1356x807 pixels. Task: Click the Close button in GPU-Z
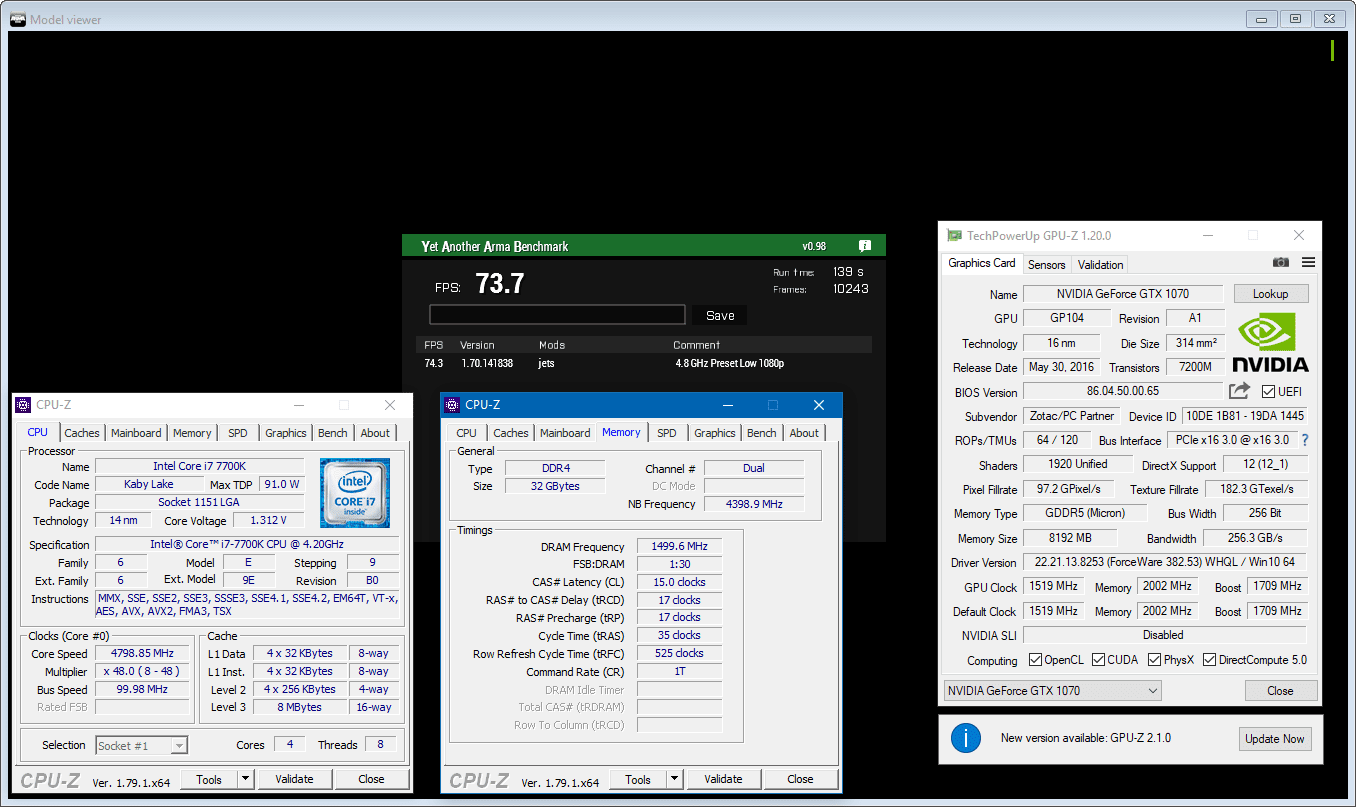pyautogui.click(x=1280, y=690)
